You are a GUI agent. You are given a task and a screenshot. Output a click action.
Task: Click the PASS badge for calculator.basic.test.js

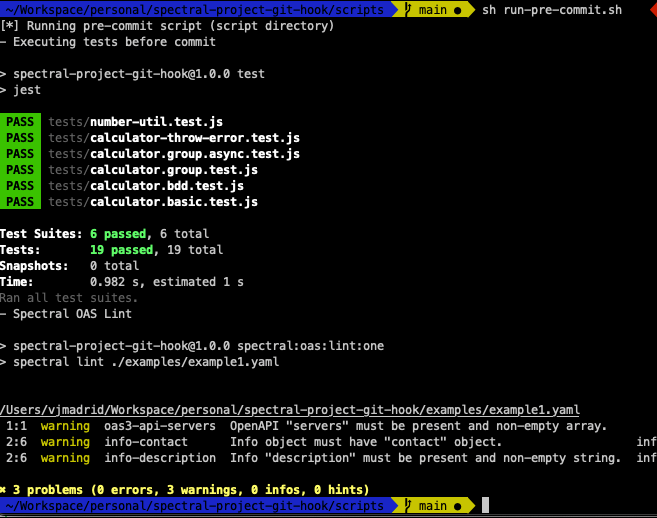pos(20,202)
